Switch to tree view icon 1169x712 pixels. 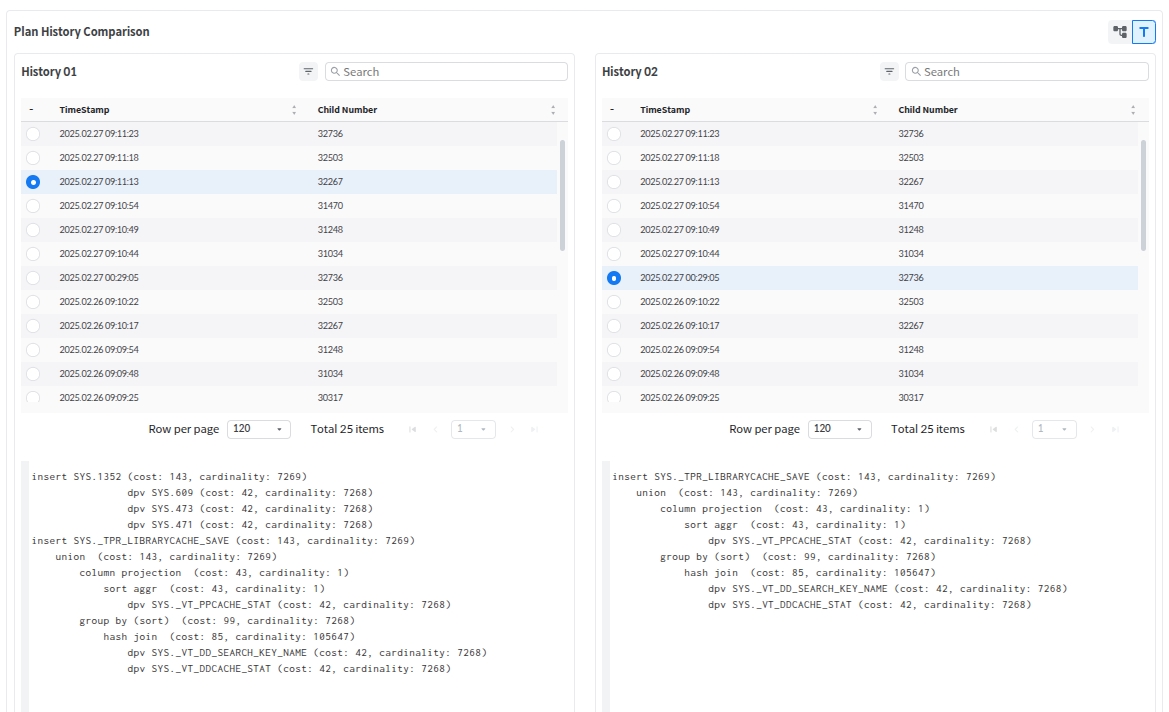click(1119, 32)
